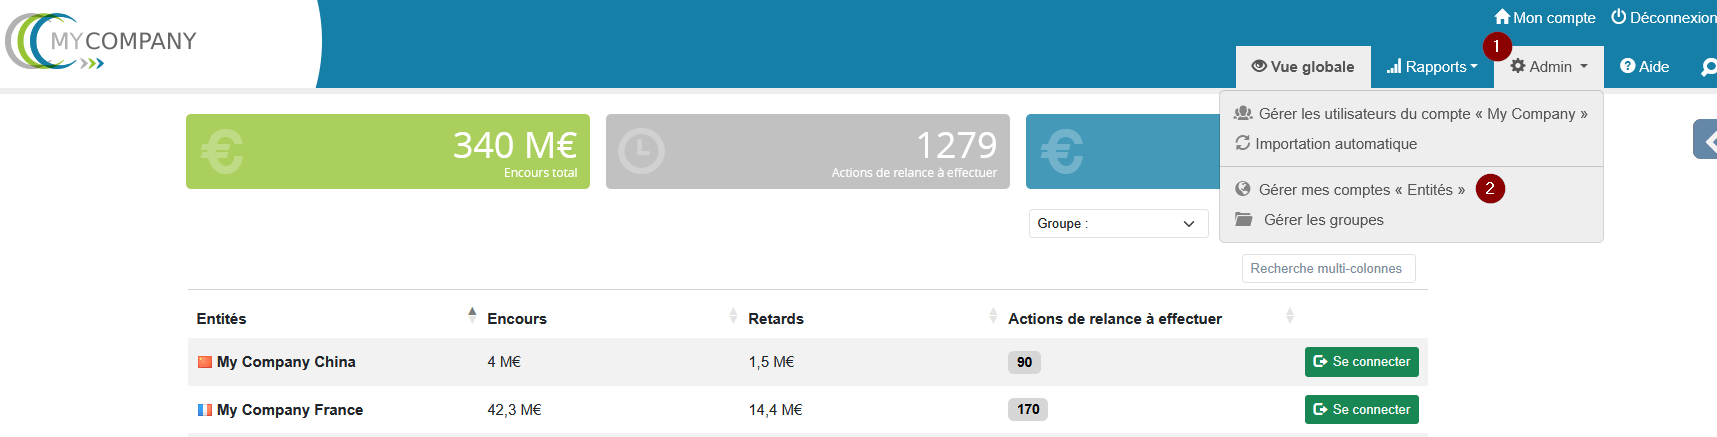The width and height of the screenshot is (1717, 437).
Task: Click the clock icon on Actions de relance card
Action: pos(641,152)
